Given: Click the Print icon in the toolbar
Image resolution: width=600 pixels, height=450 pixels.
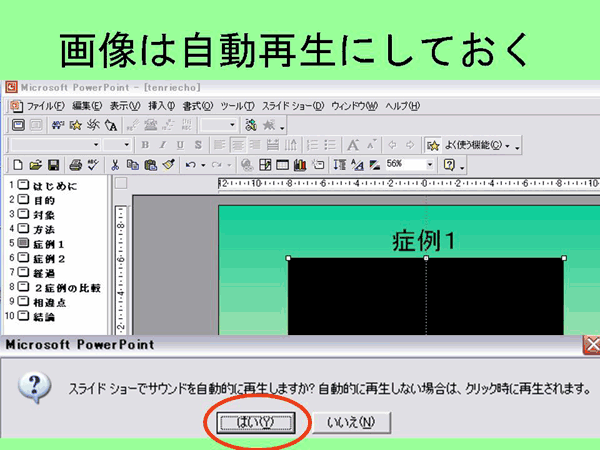Looking at the screenshot, I should (x=75, y=165).
